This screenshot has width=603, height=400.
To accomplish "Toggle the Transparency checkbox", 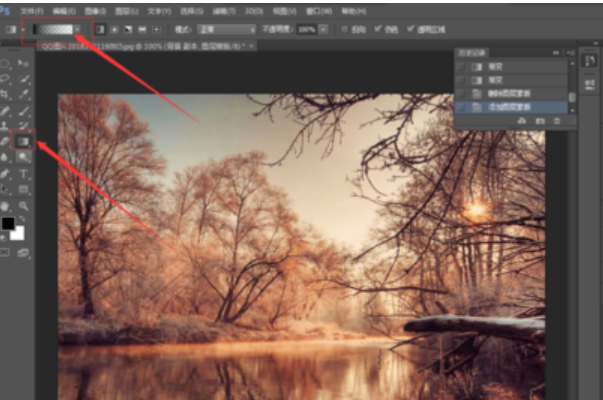I will pos(411,29).
